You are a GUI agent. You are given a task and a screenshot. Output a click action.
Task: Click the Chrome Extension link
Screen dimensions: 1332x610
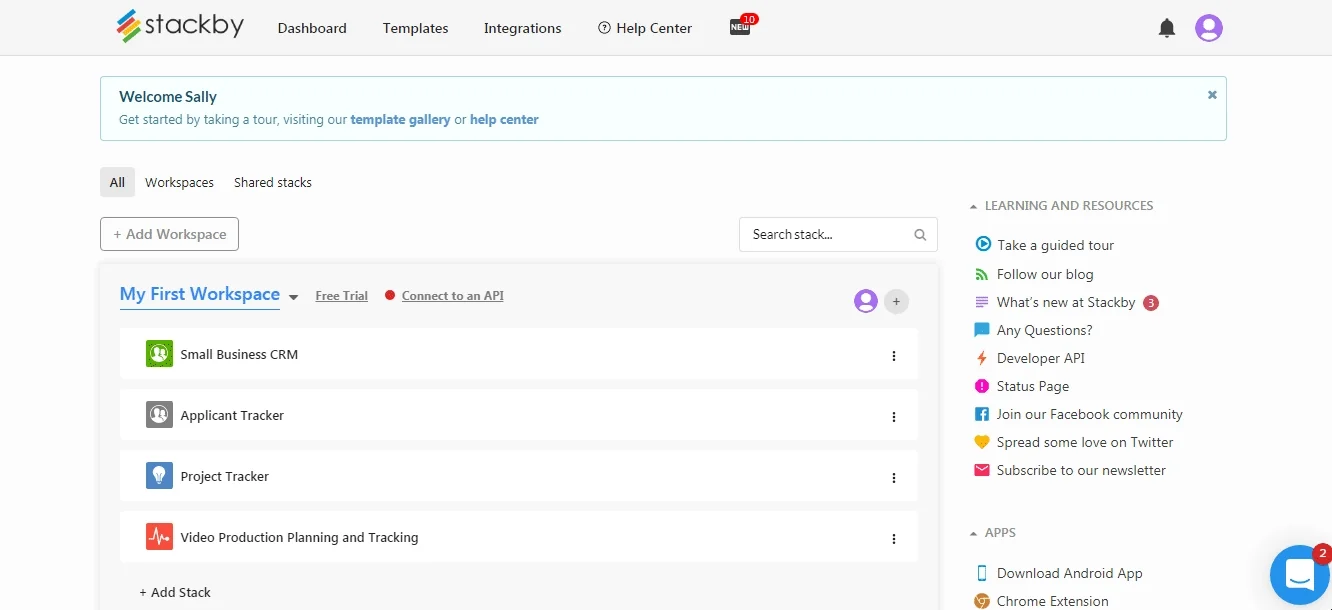pos(1052,601)
